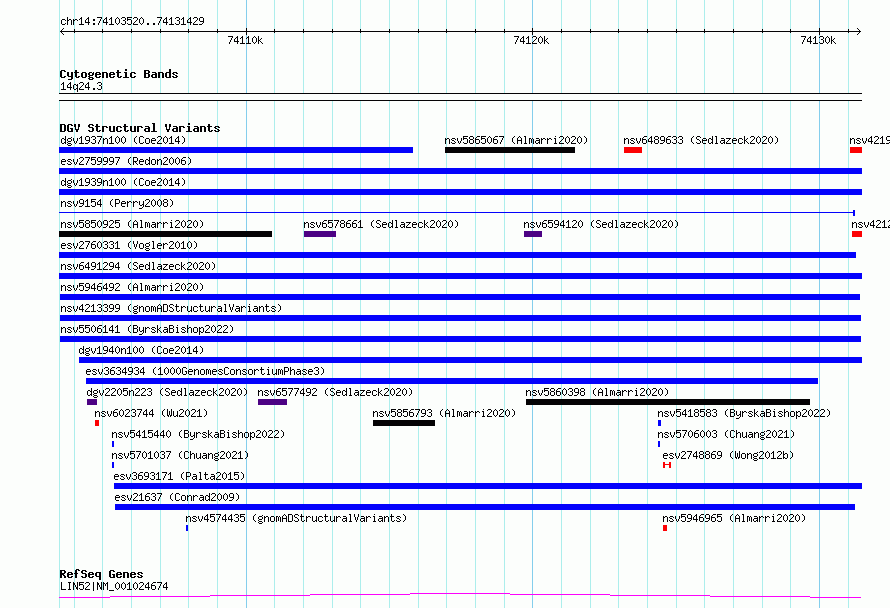Select the black nsv5860398 Almarri2020 bar
Image resolution: width=890 pixels, height=608 pixels.
click(668, 402)
